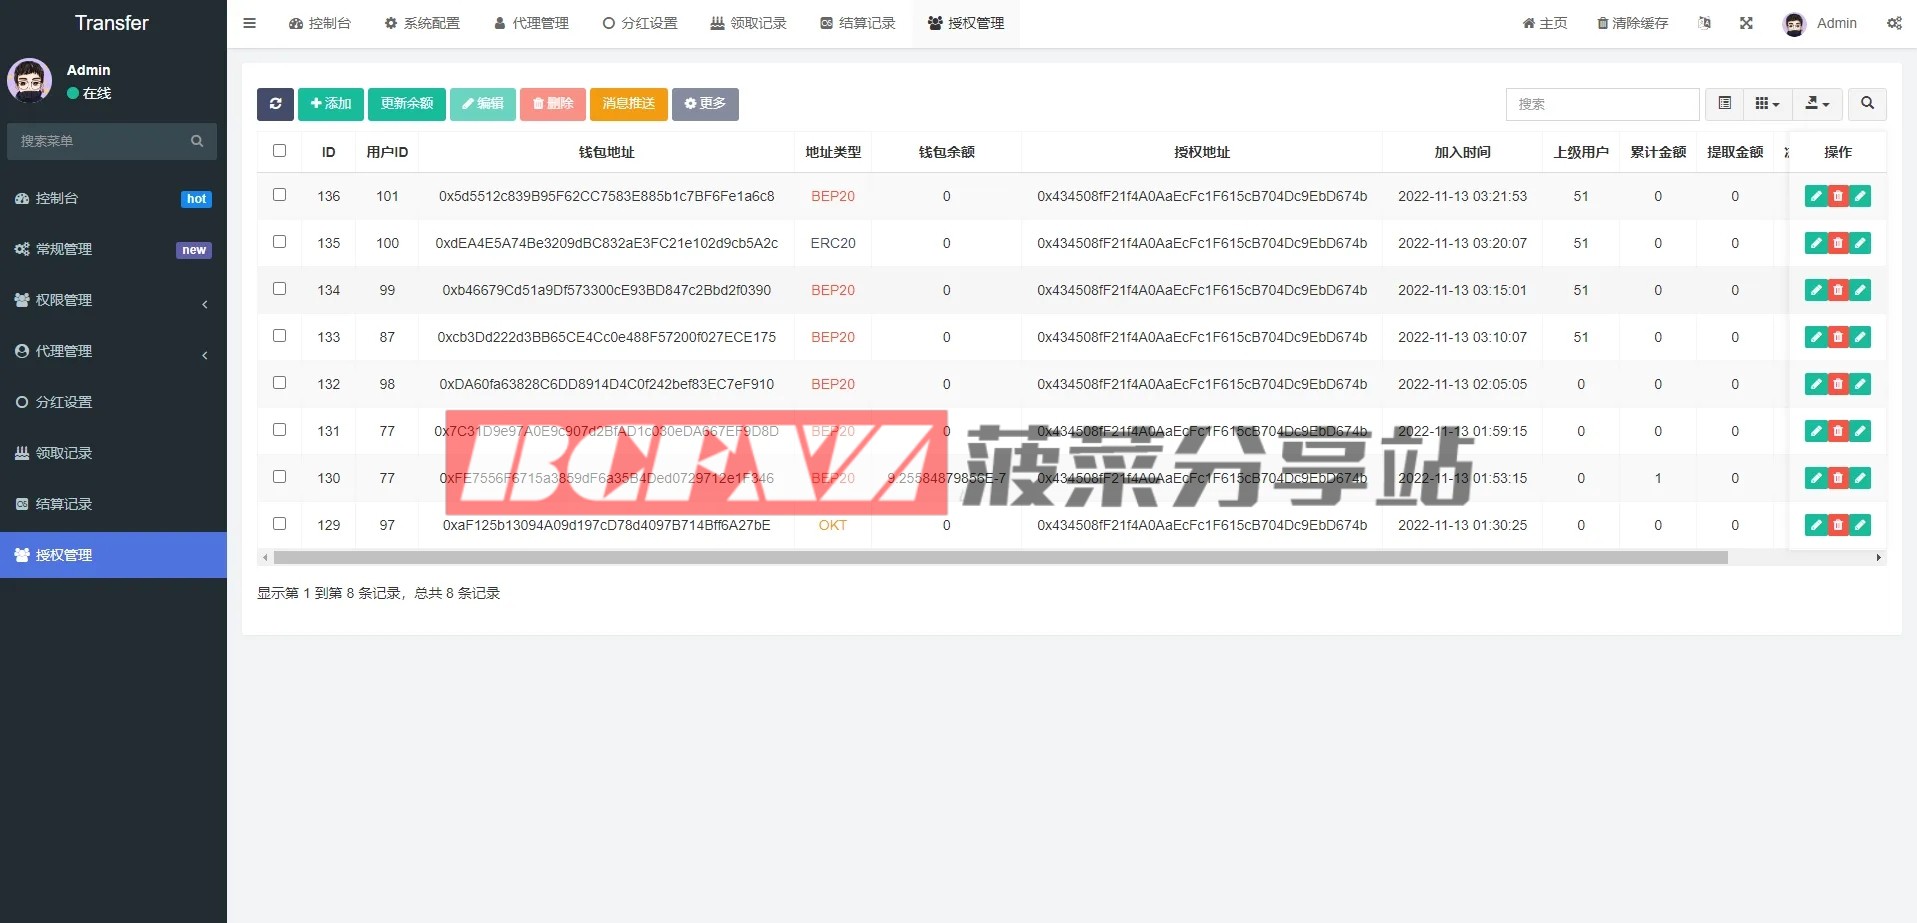Click the orange 消息推送 button
The height and width of the screenshot is (923, 1917).
628,104
